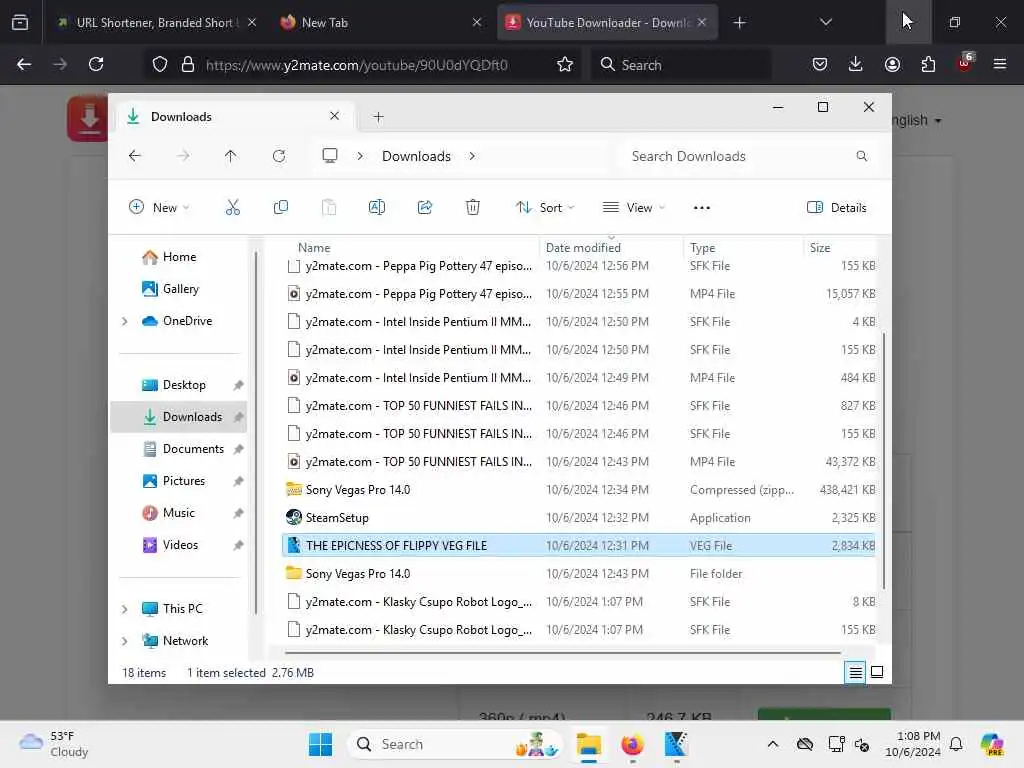Open See more options ellipsis menu

[x=702, y=208]
